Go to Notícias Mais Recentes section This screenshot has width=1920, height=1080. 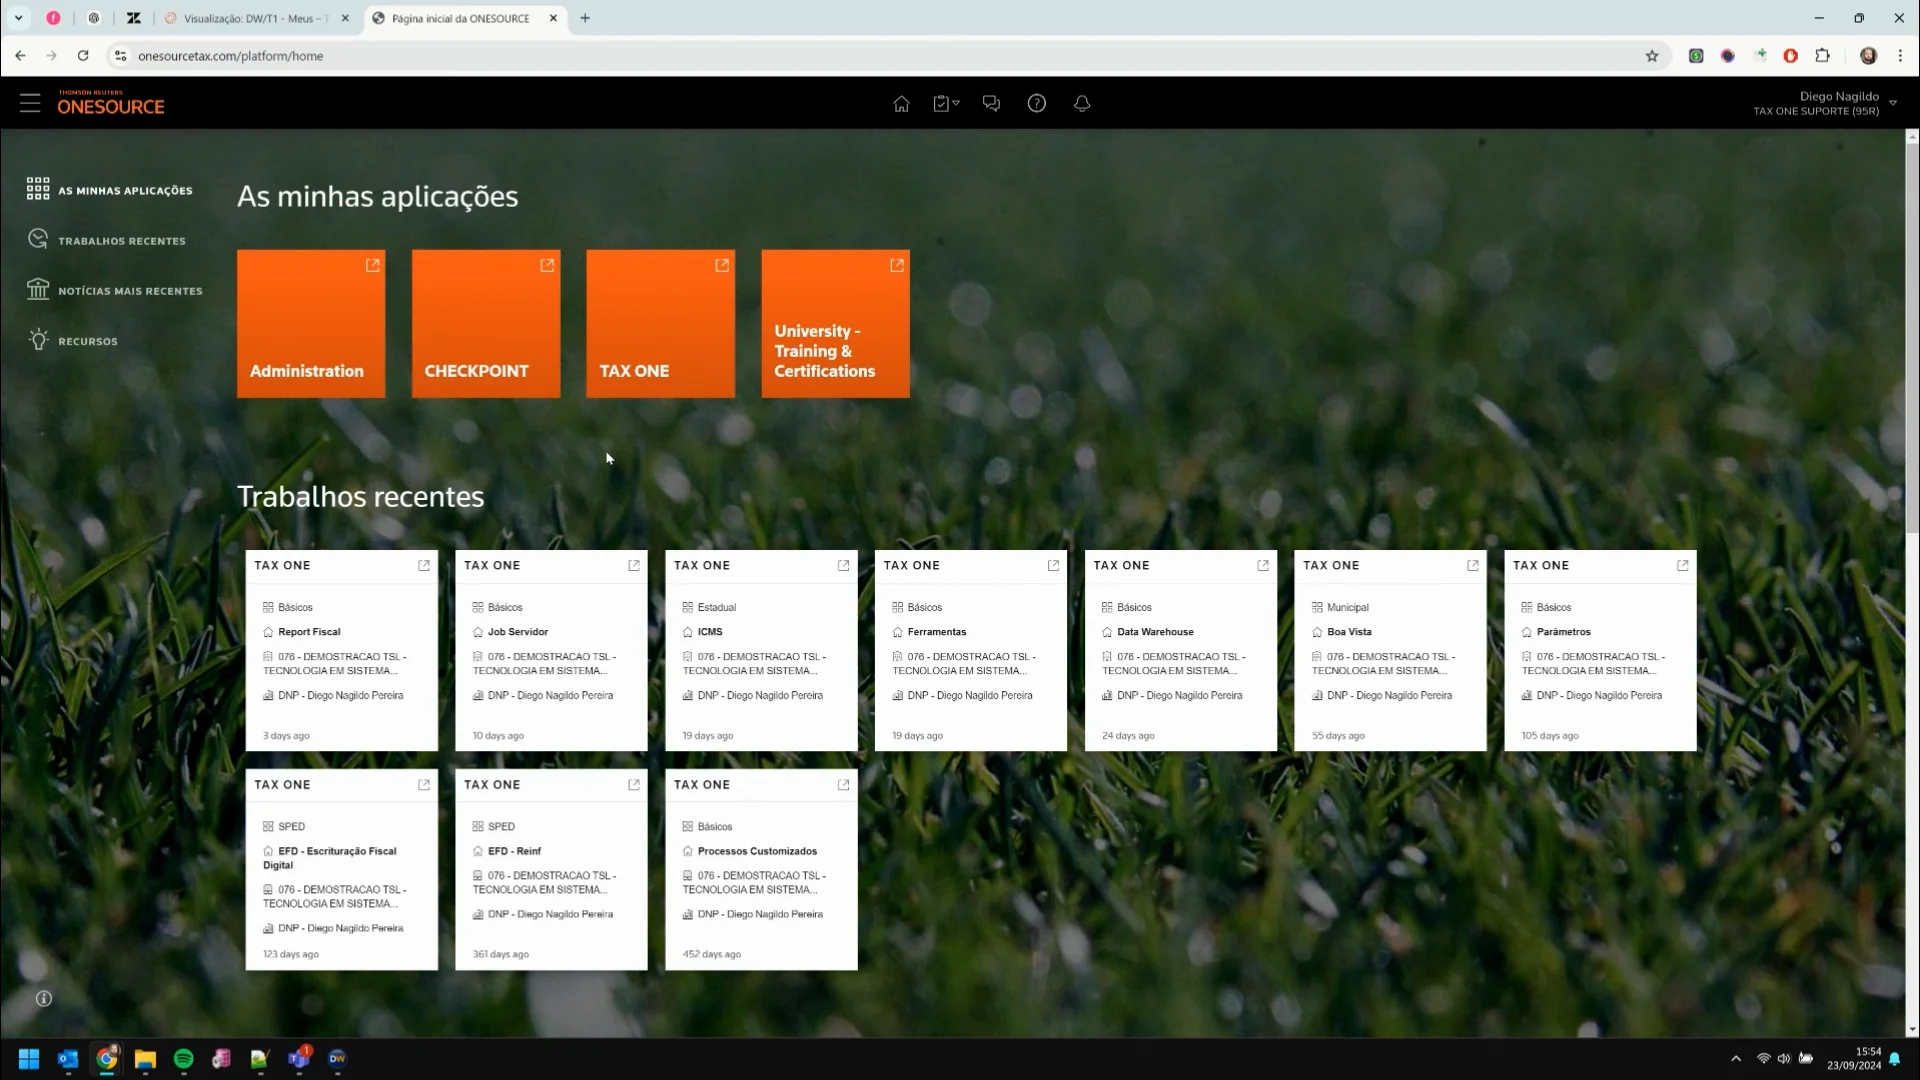(x=130, y=291)
